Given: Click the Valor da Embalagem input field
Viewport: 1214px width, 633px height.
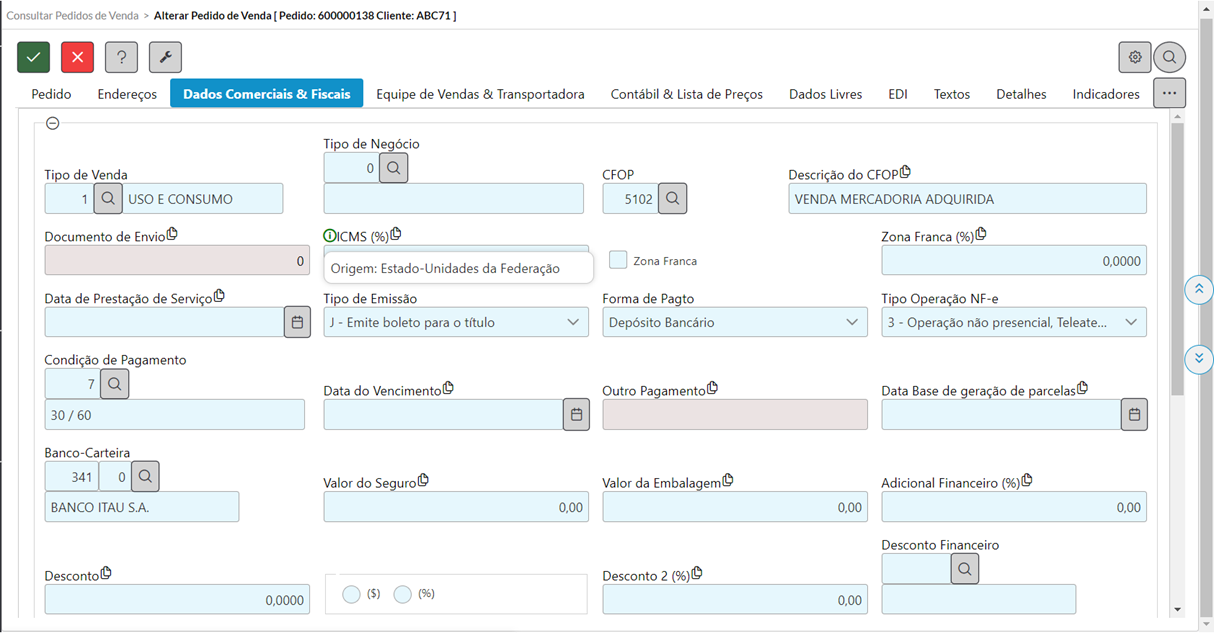Looking at the screenshot, I should (x=735, y=507).
